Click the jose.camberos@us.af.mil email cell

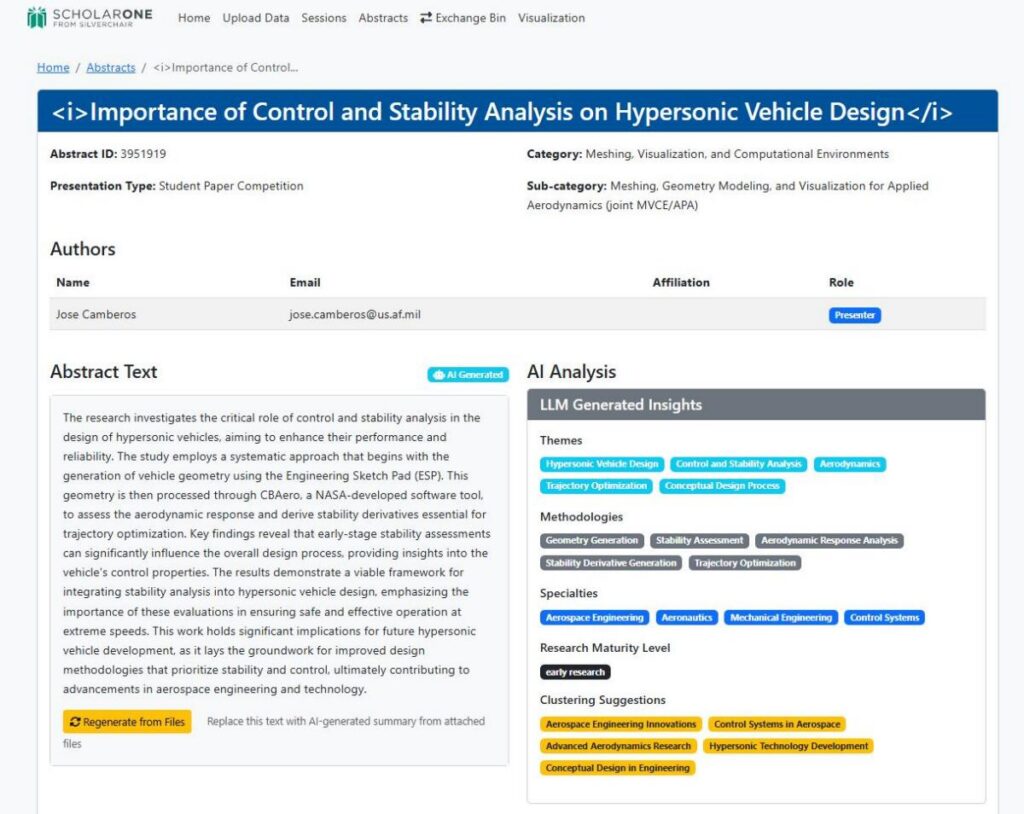[355, 314]
